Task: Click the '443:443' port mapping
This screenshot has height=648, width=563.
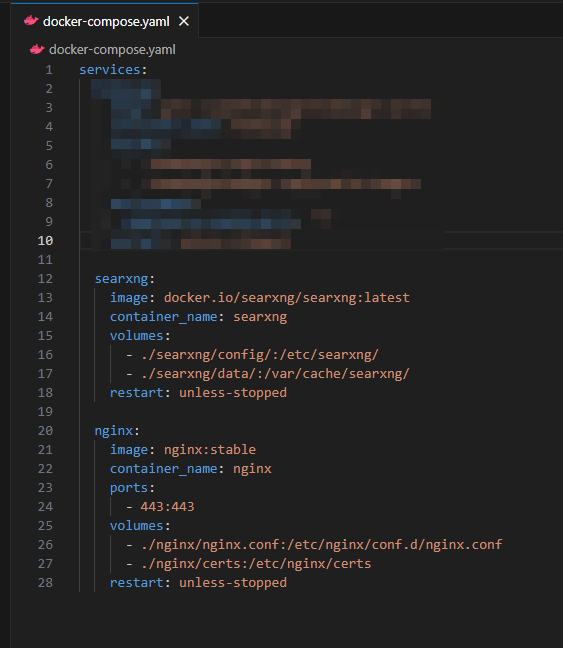Action: [x=167, y=507]
